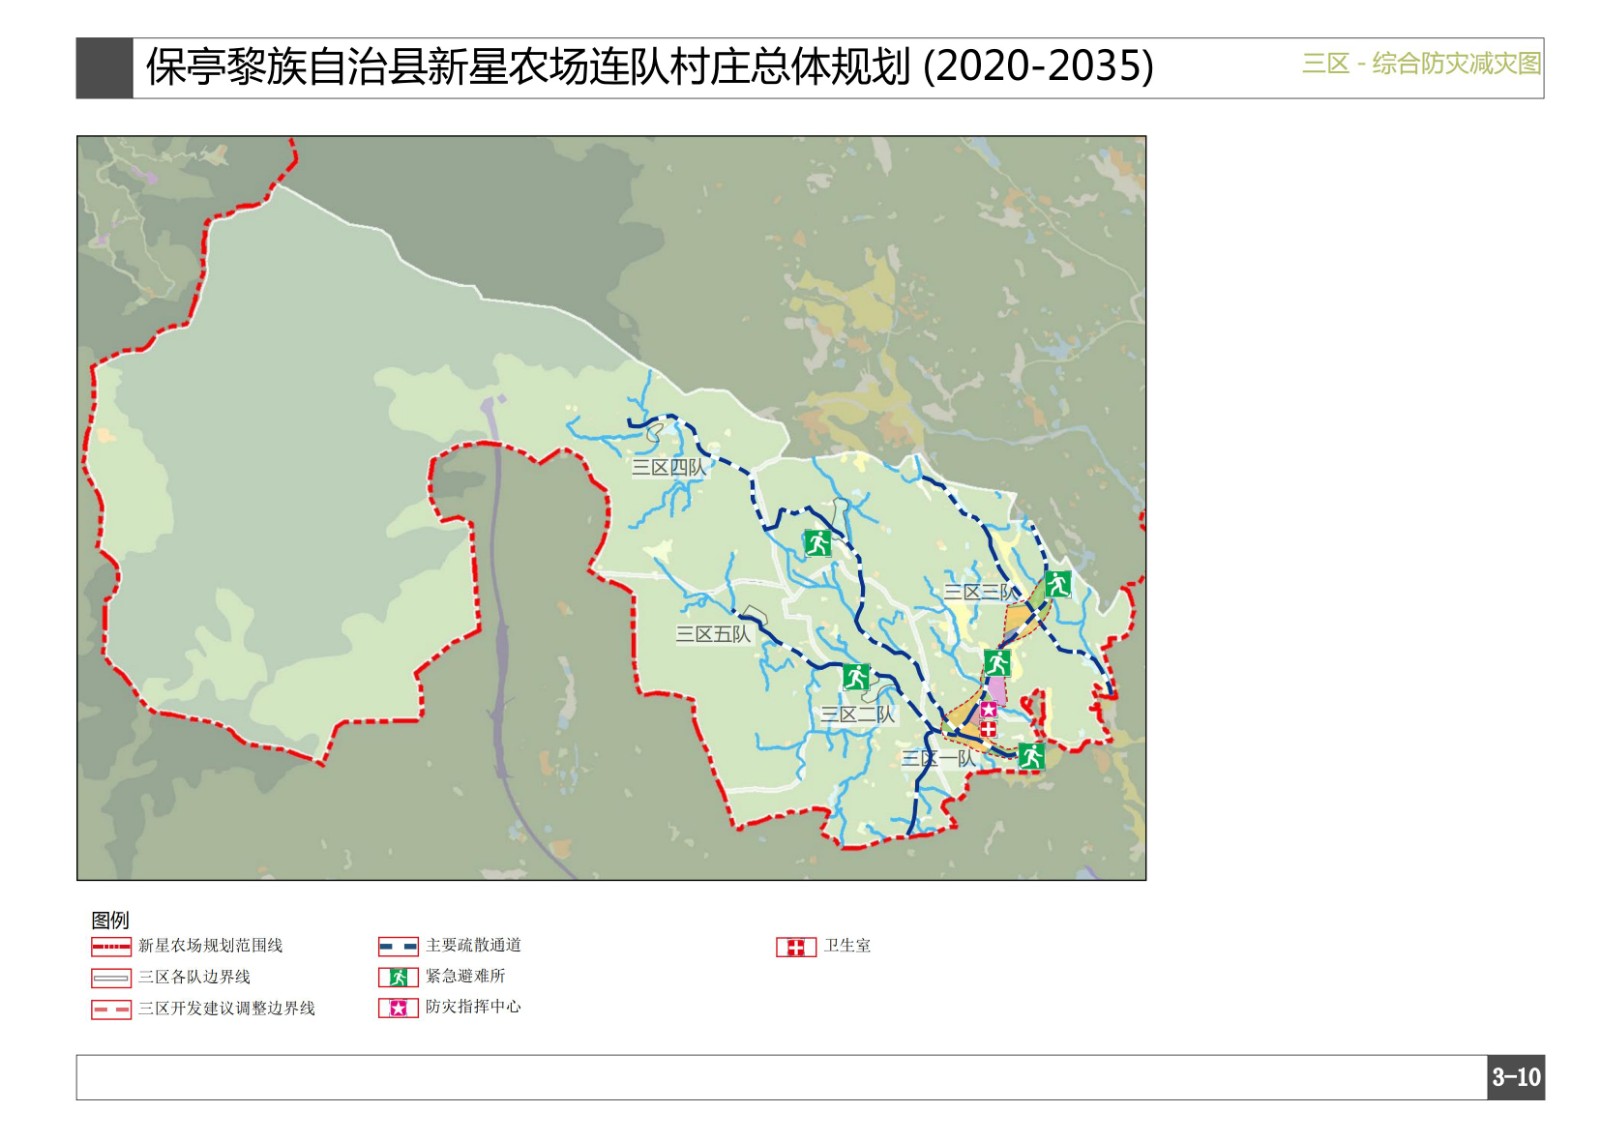
Task: Click the 三区各队边界线 legend symbol
Action: pos(111,978)
